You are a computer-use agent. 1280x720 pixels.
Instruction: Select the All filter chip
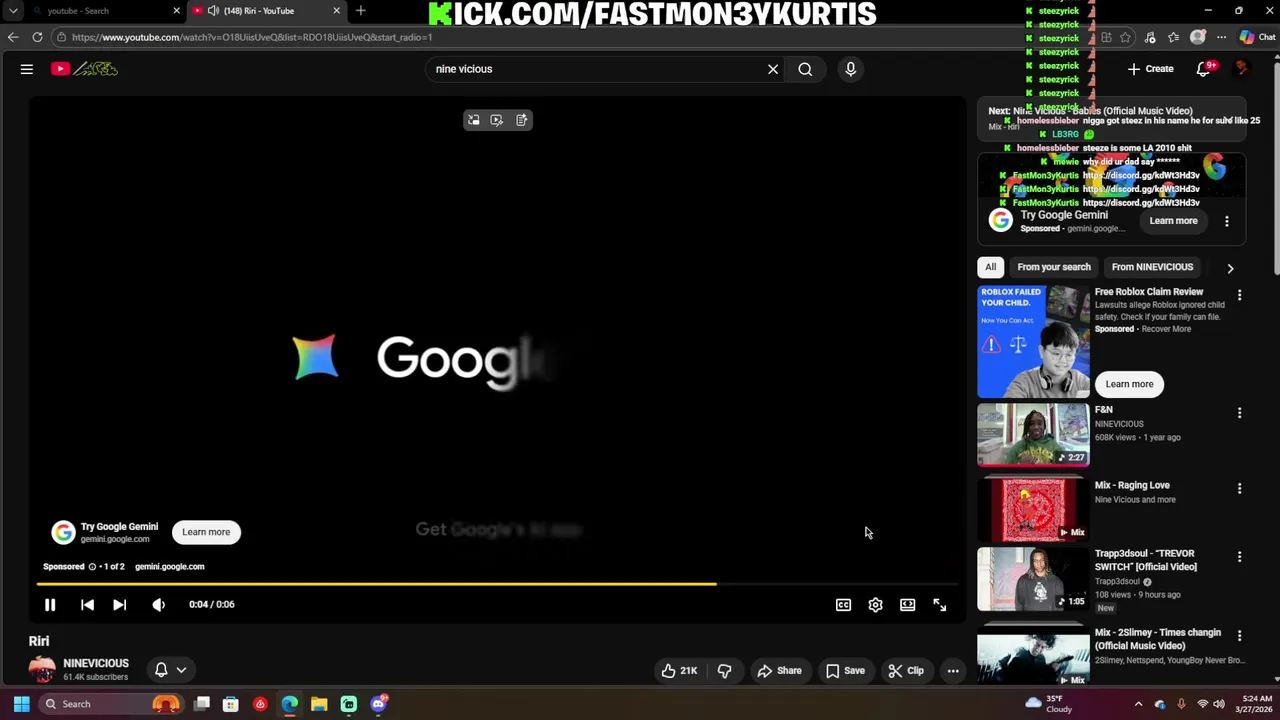click(990, 267)
